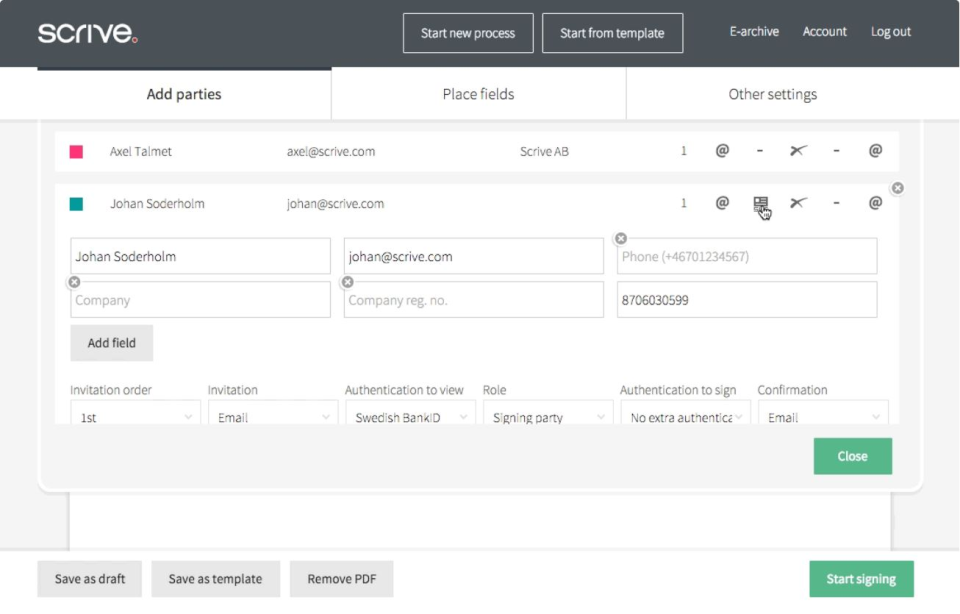This screenshot has width=960, height=614.
Task: Click the email field containing johan@scrive.com
Action: [x=473, y=256]
